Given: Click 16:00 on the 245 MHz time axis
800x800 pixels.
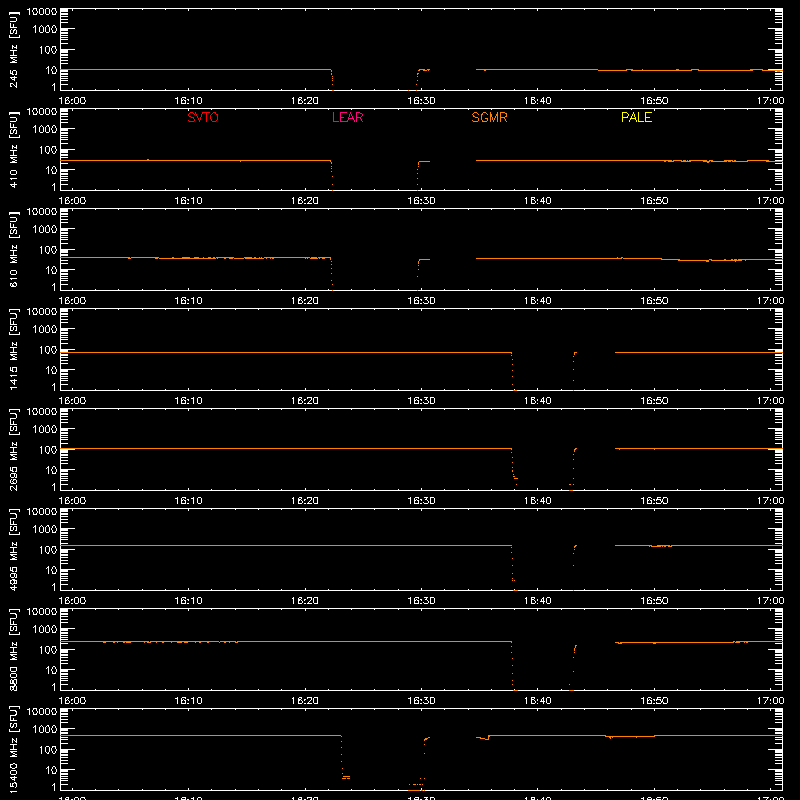Looking at the screenshot, I should [72, 101].
